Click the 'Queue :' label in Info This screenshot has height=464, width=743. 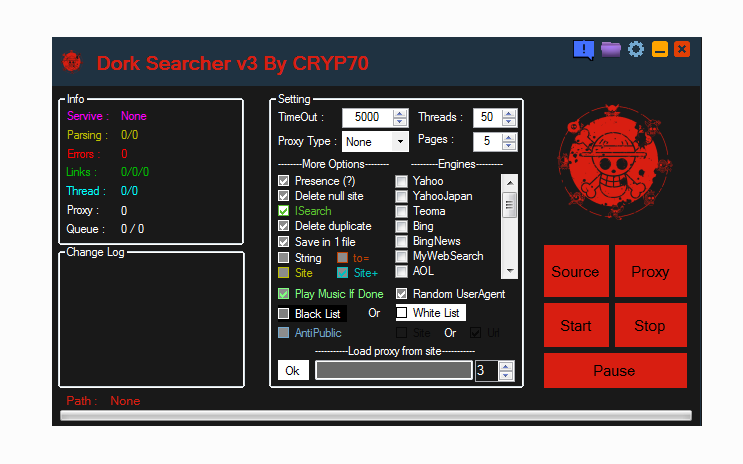coord(85,229)
